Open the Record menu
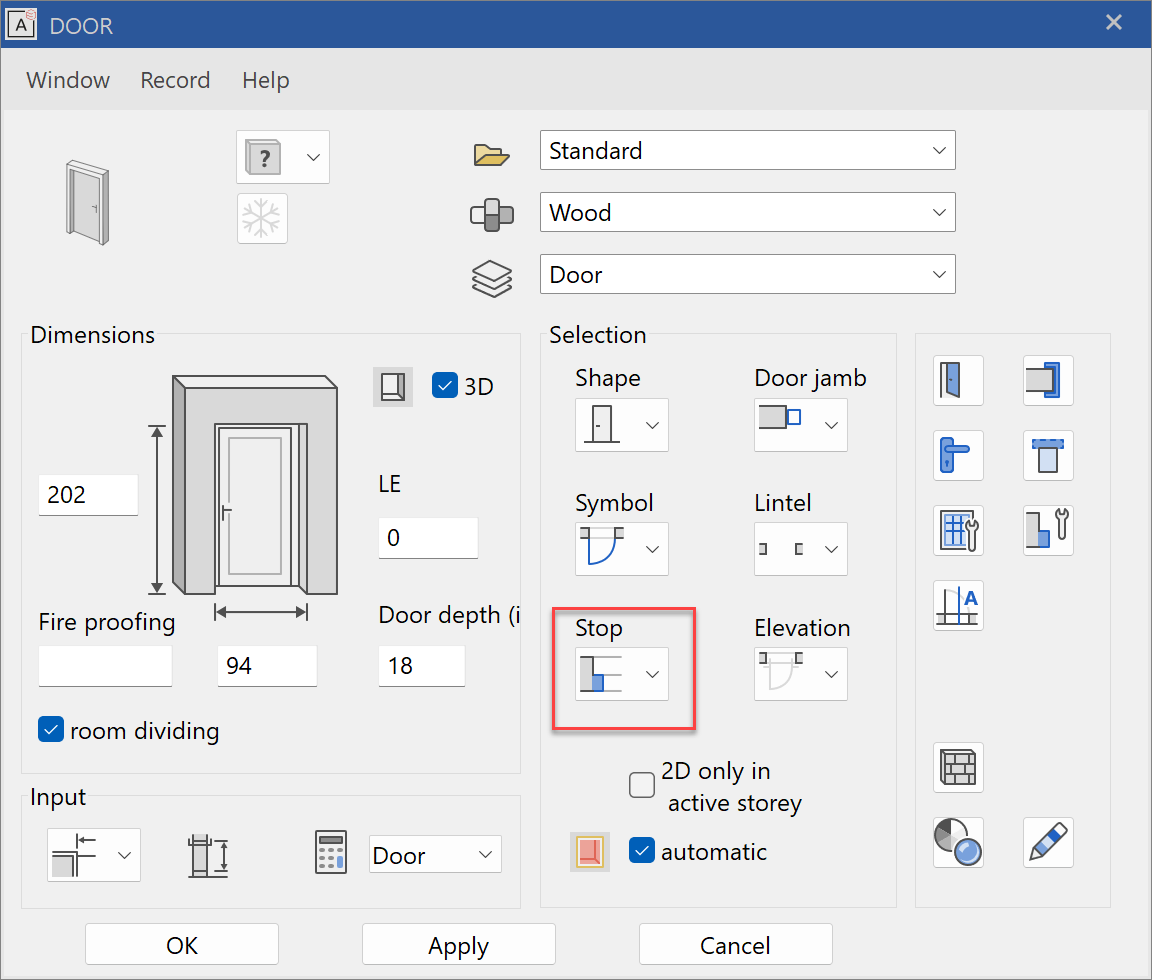This screenshot has width=1152, height=980. pyautogui.click(x=175, y=79)
